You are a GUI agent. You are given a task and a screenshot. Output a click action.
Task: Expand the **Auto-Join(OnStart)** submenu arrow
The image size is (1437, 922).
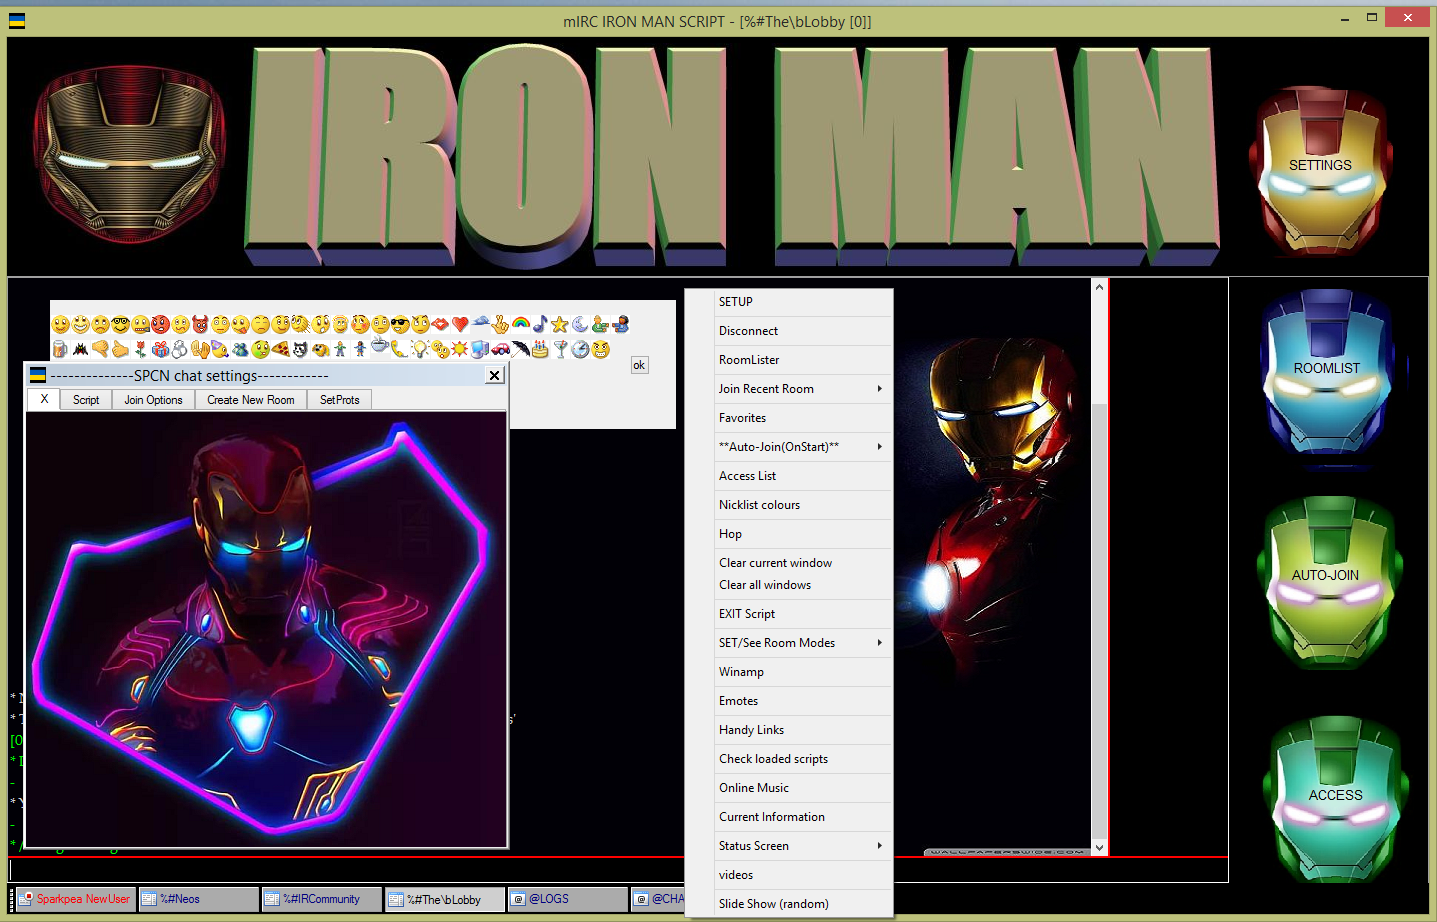click(880, 447)
